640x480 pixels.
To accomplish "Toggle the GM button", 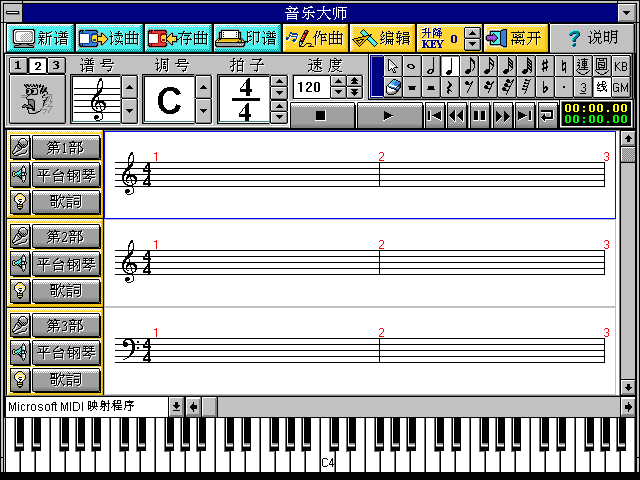I will pos(620,87).
